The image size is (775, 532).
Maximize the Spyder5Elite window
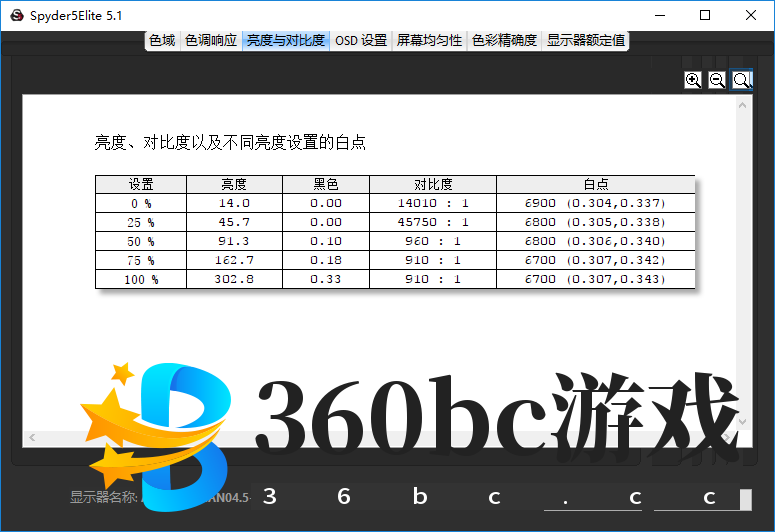coord(705,15)
